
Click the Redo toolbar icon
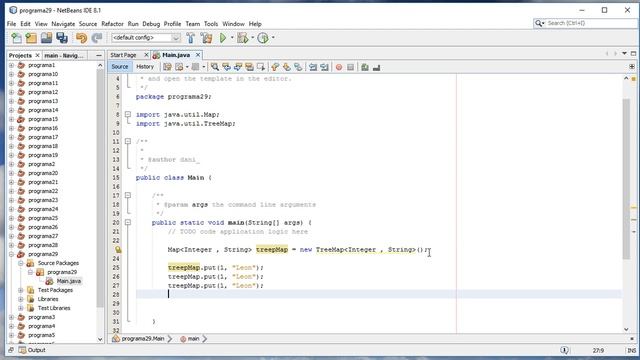point(97,38)
